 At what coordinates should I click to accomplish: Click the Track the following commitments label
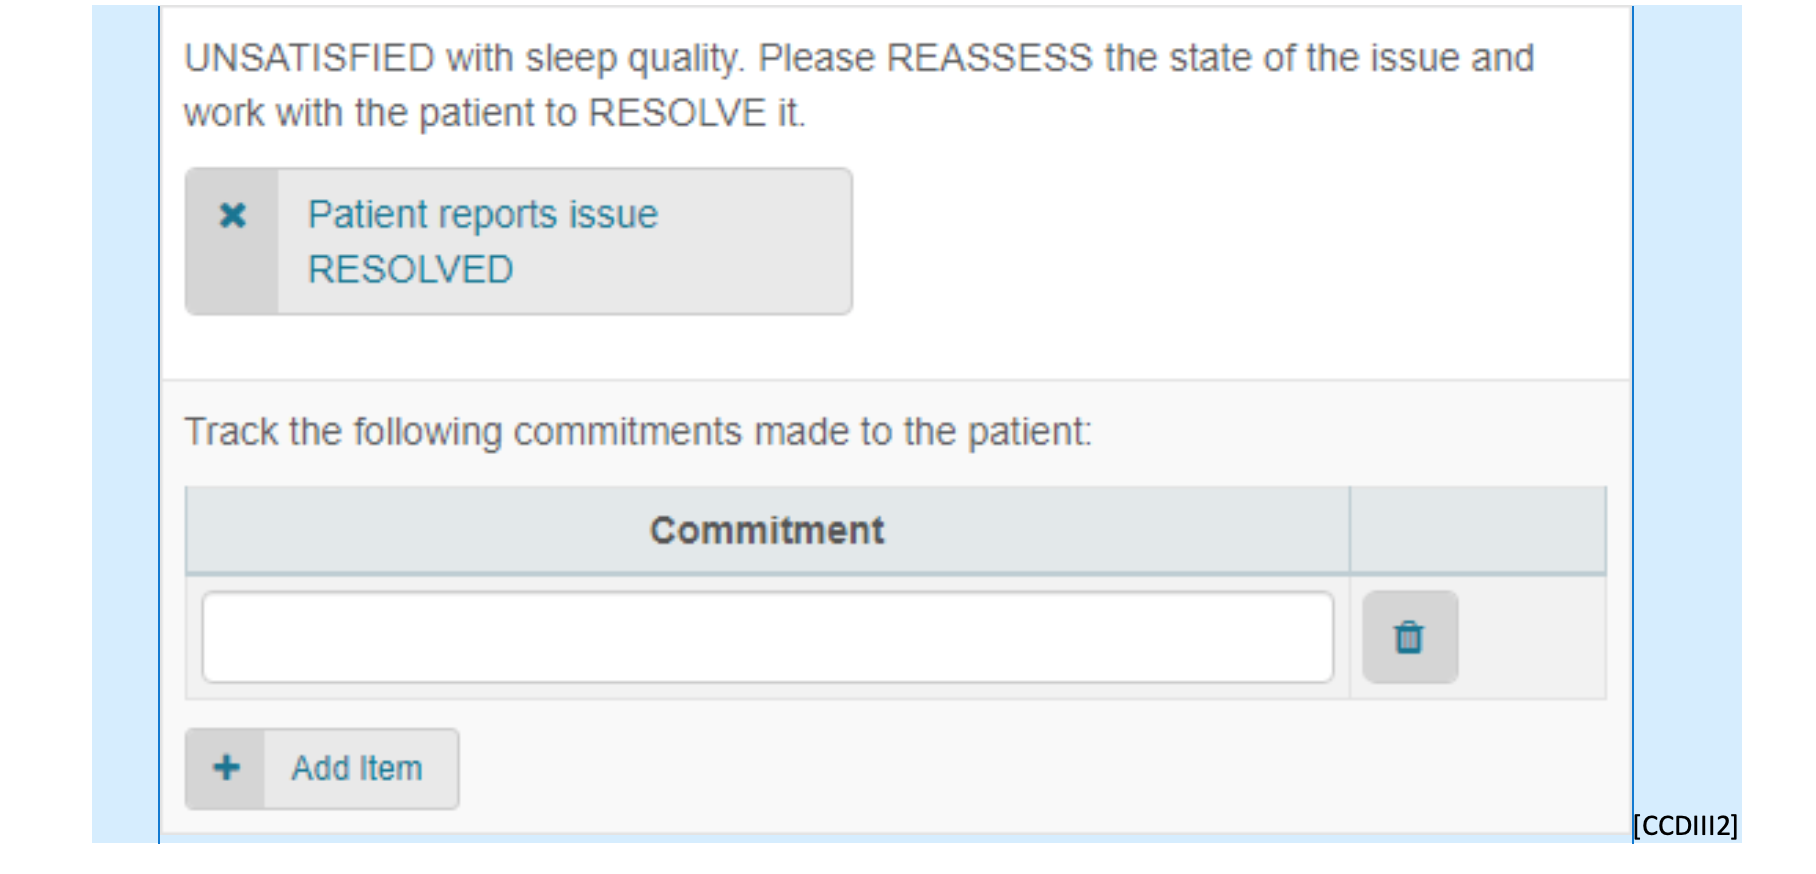click(x=639, y=432)
